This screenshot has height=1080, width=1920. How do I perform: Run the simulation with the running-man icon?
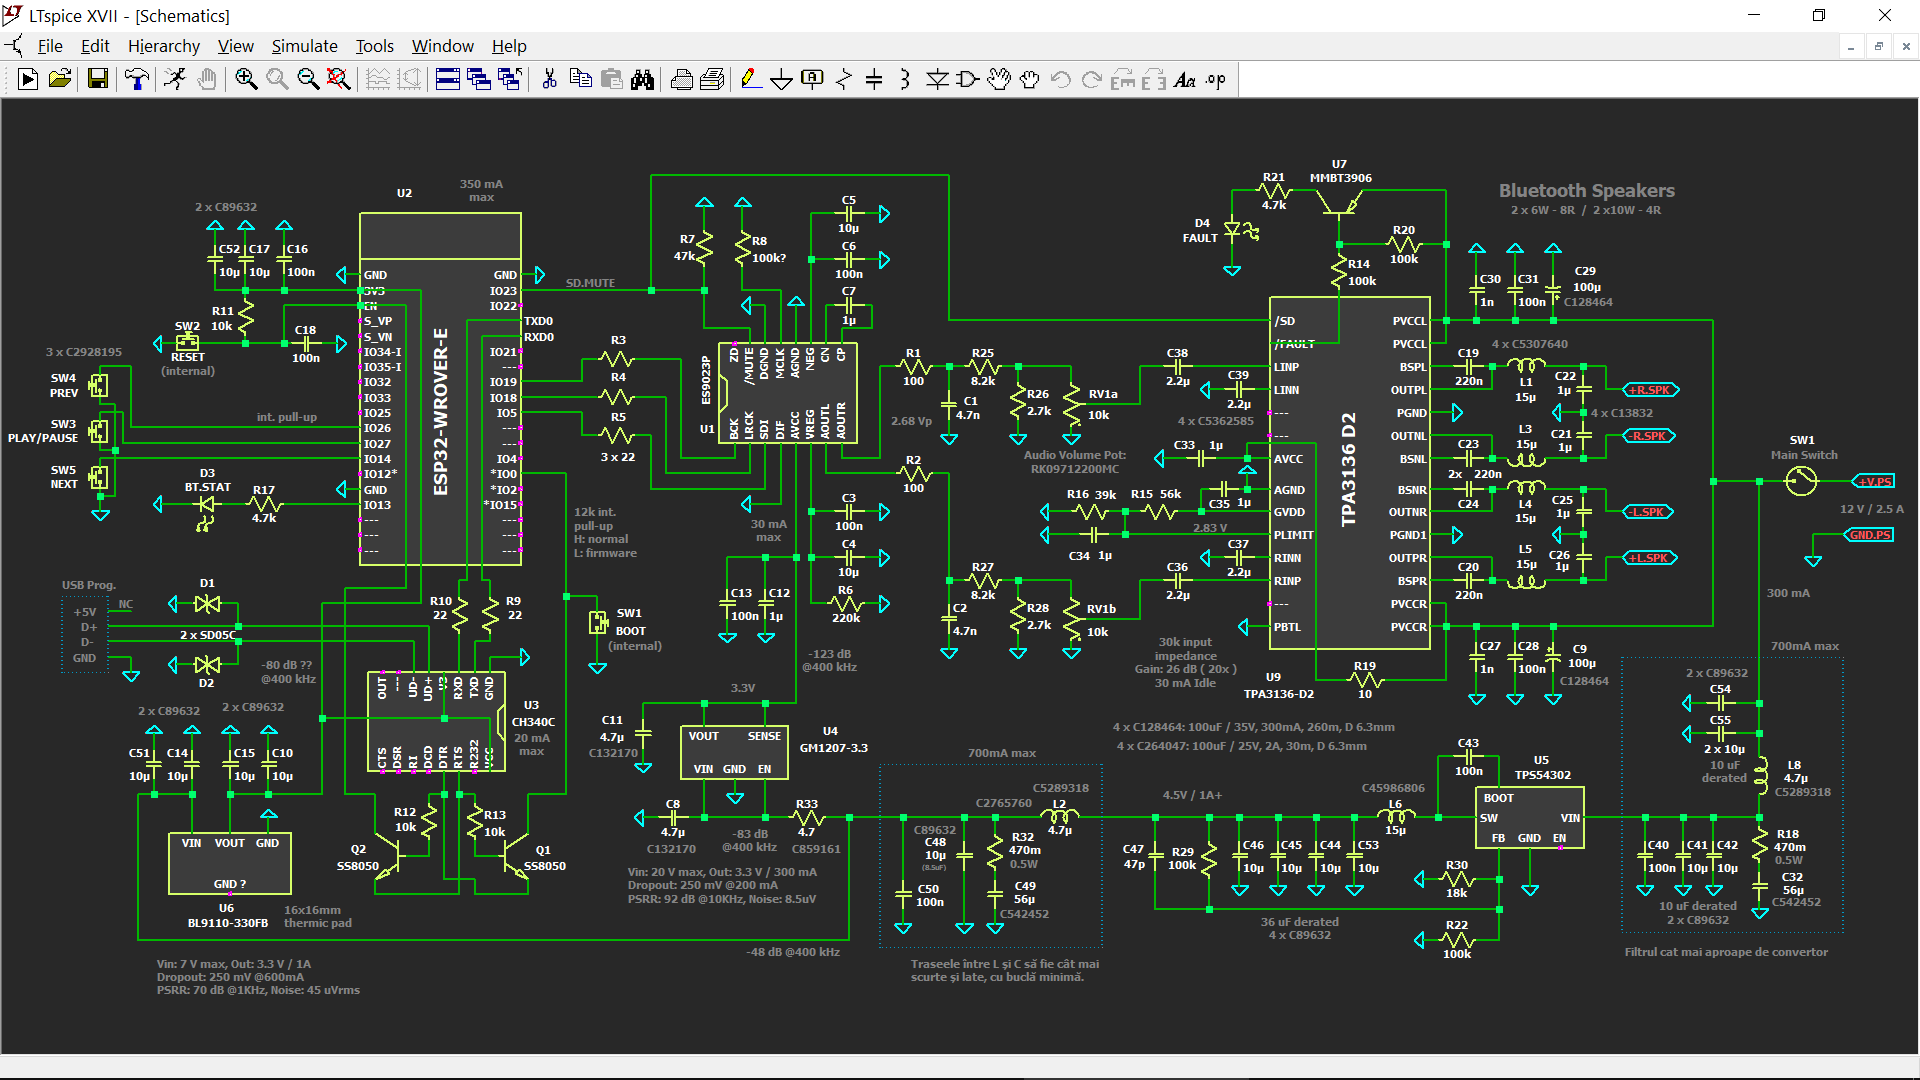[175, 79]
